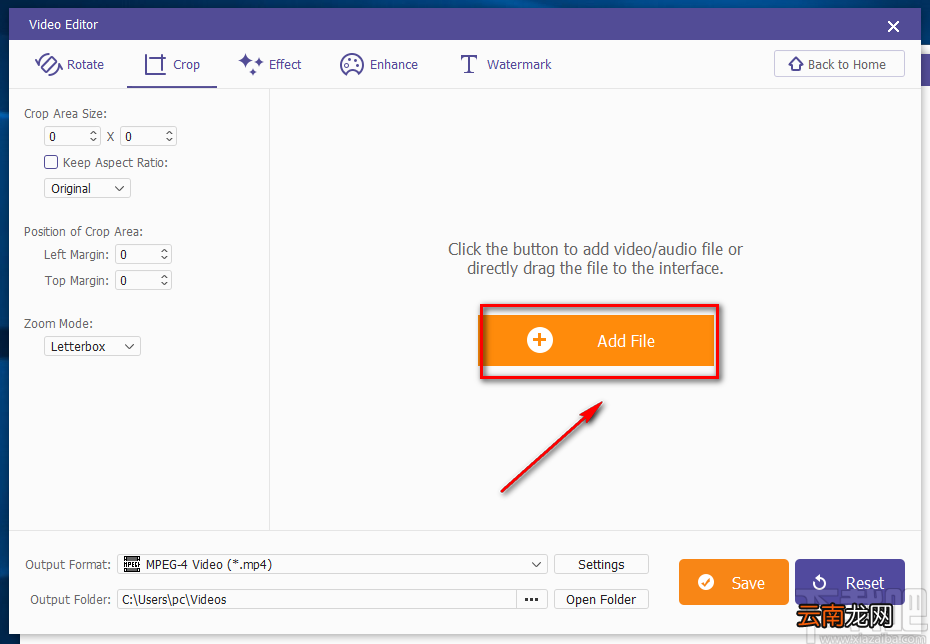Click the Output Folder path field
The image size is (930, 644).
(317, 600)
